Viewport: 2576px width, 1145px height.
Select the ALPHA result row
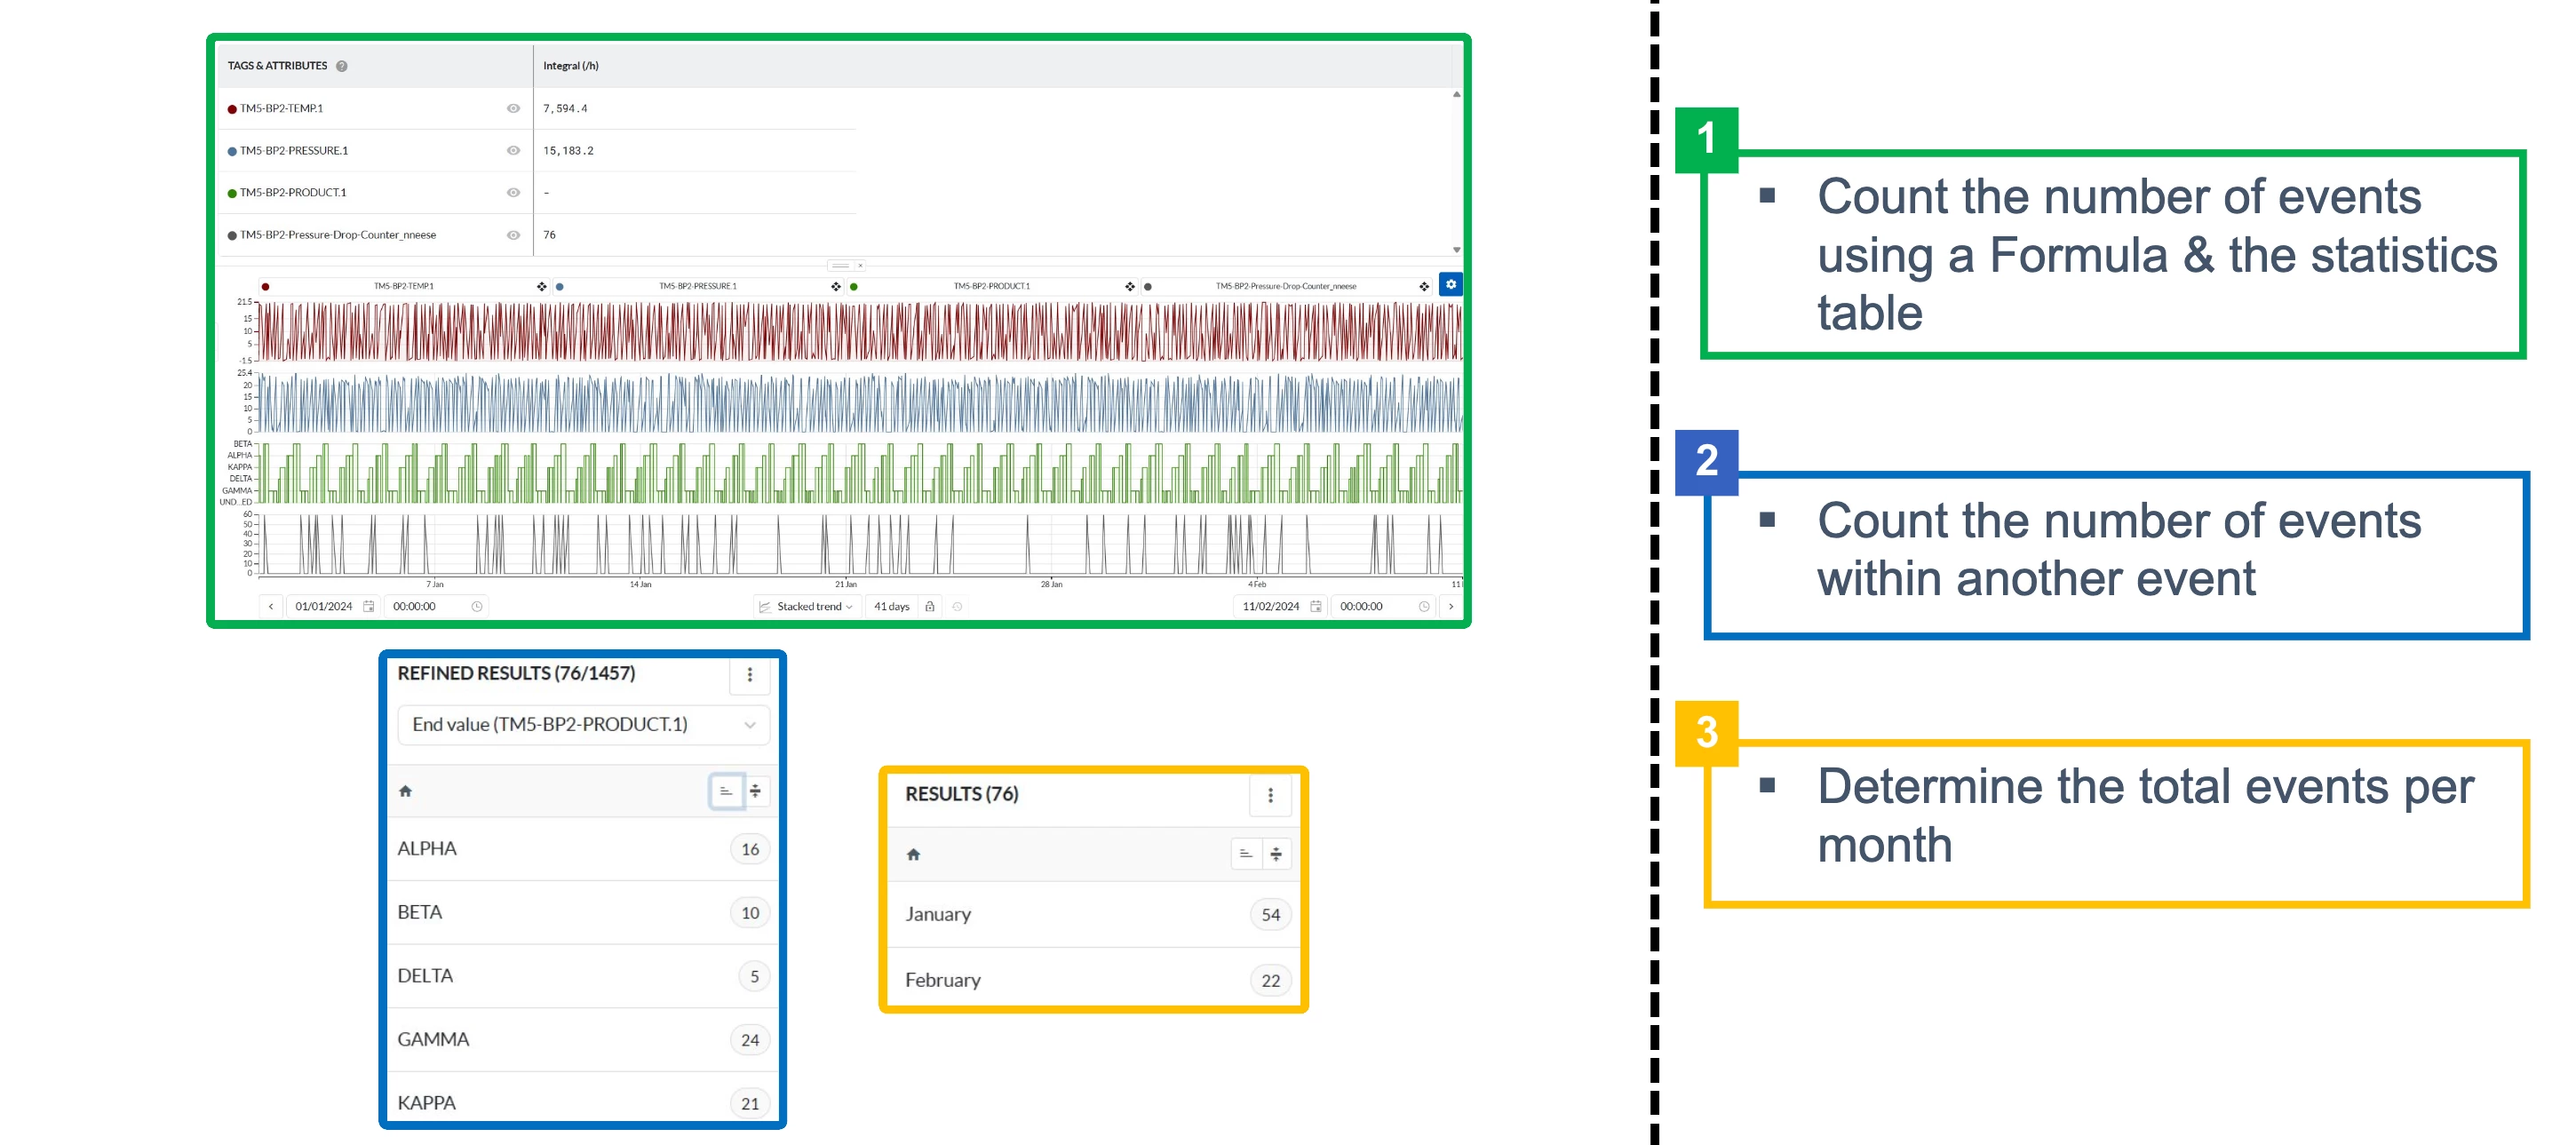click(583, 849)
